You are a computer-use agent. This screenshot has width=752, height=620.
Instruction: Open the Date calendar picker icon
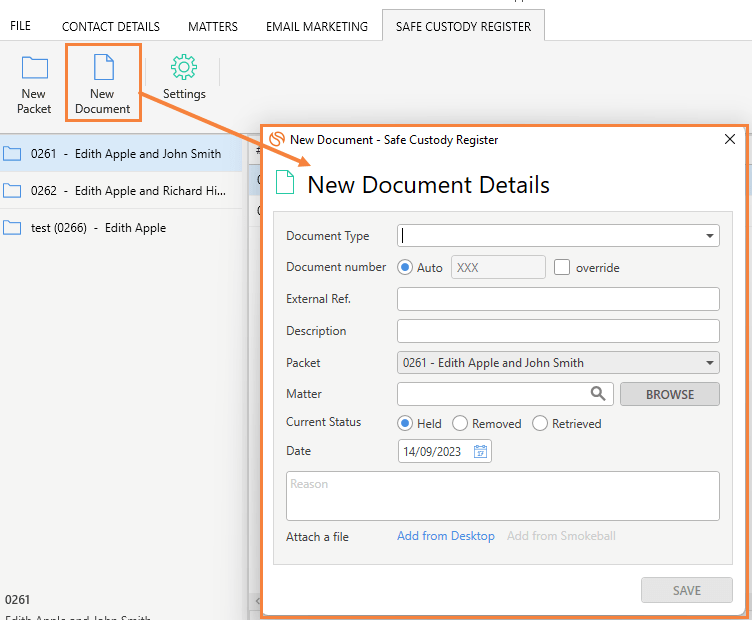click(x=481, y=452)
